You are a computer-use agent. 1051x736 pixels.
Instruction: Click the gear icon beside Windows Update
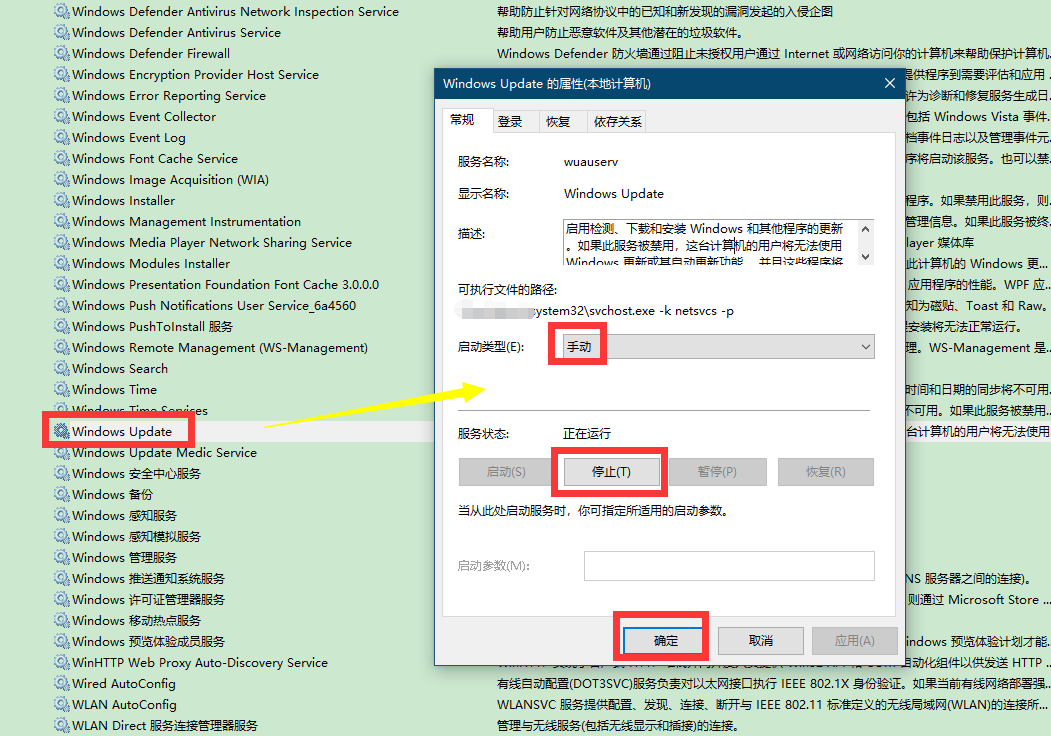[62, 431]
